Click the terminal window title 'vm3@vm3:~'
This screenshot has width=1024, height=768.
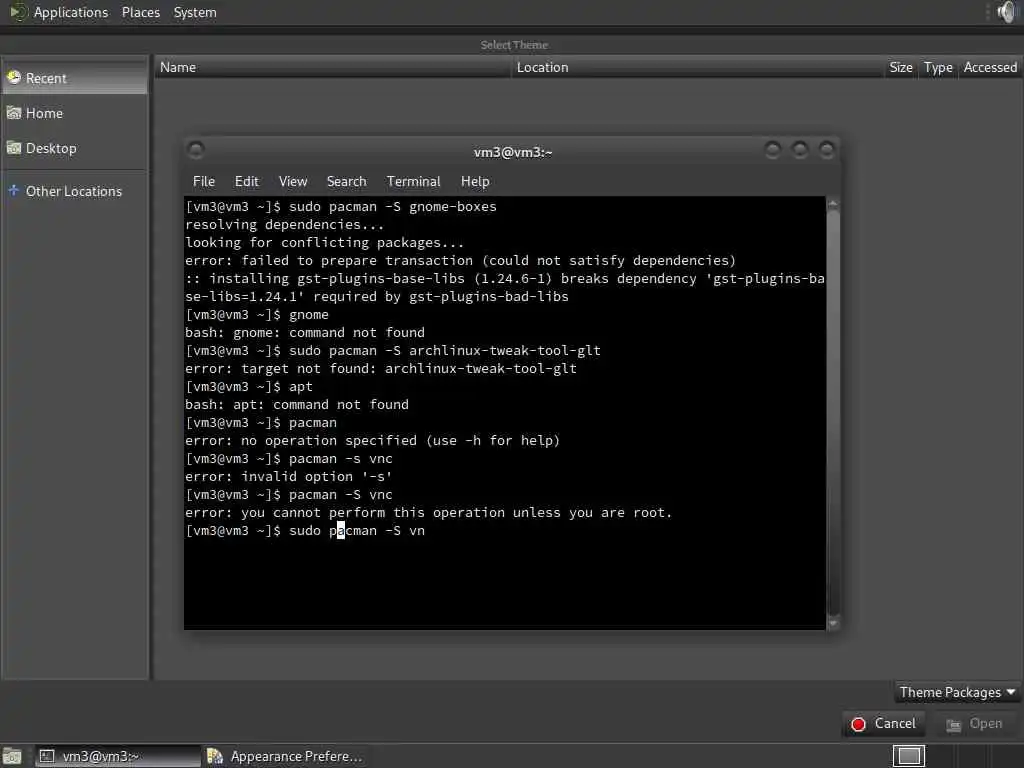[513, 152]
